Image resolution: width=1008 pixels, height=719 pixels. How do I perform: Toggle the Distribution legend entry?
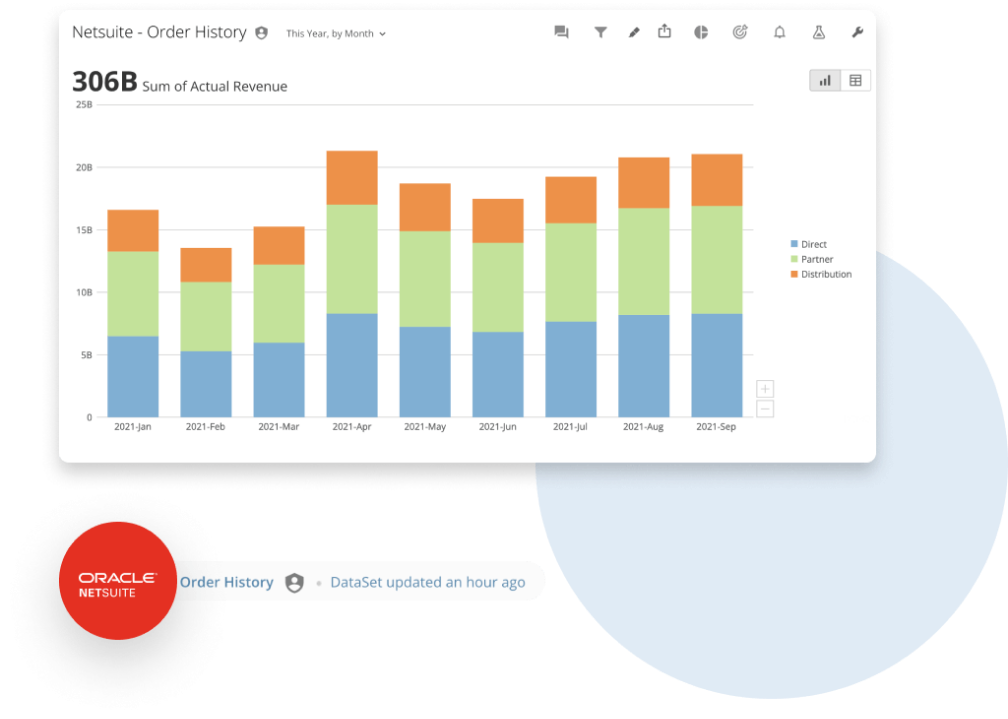(821, 274)
